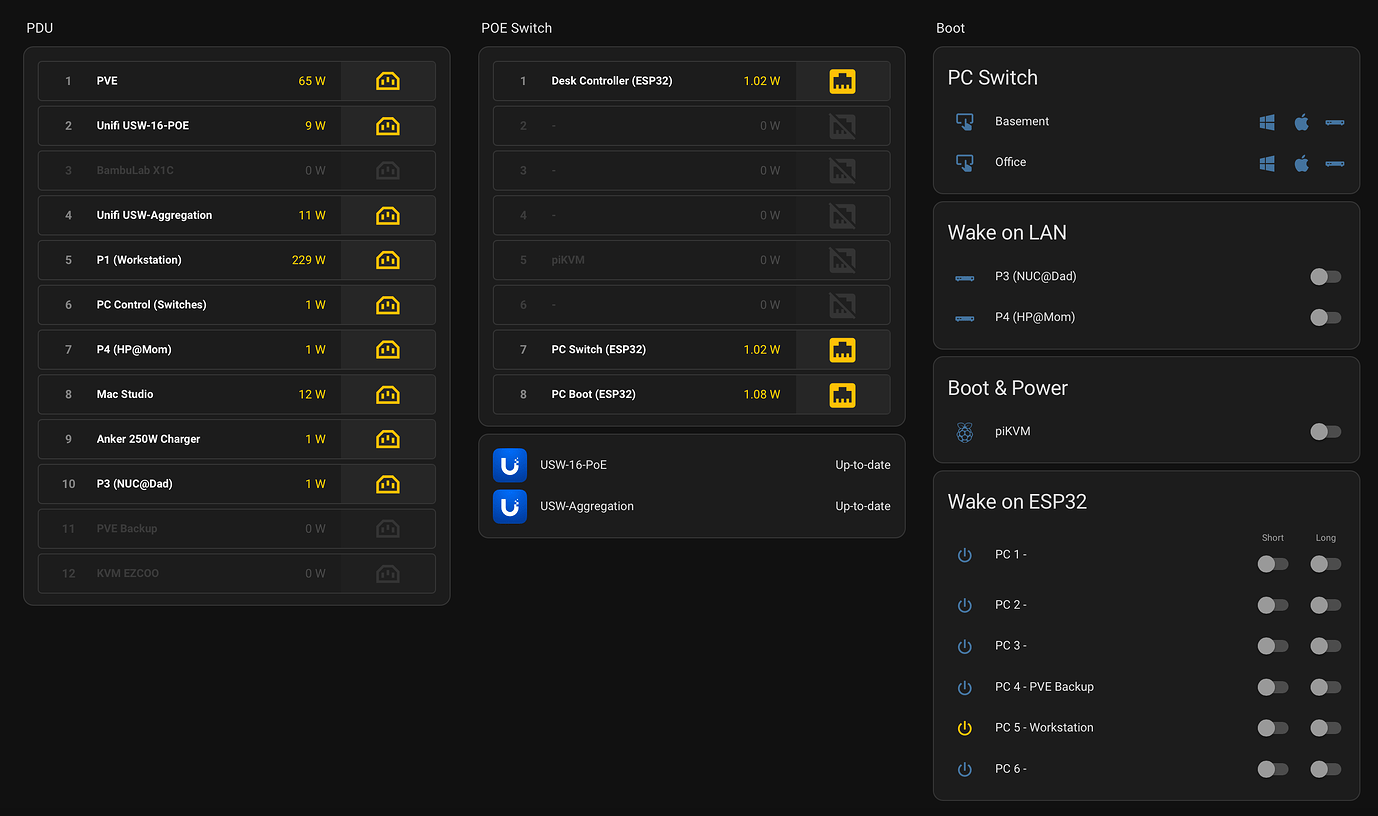Viewport: 1378px width, 816px height.
Task: Toggle Mac Studio outlet plug icon
Action: 388,395
